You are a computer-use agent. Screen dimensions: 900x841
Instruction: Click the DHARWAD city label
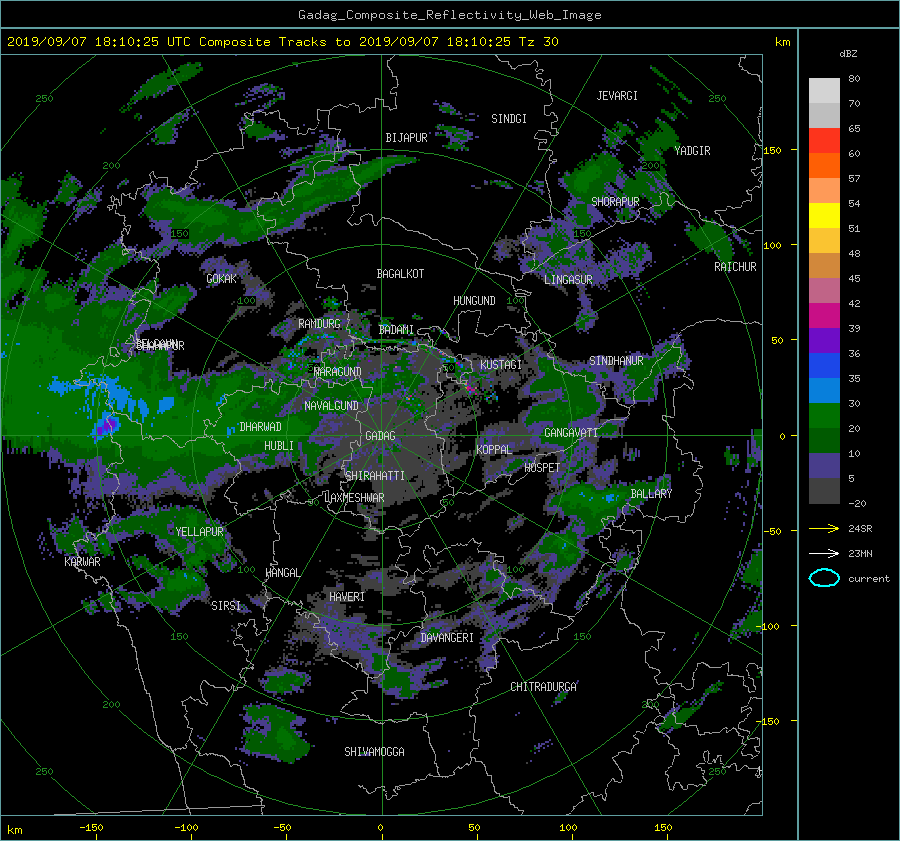point(260,427)
